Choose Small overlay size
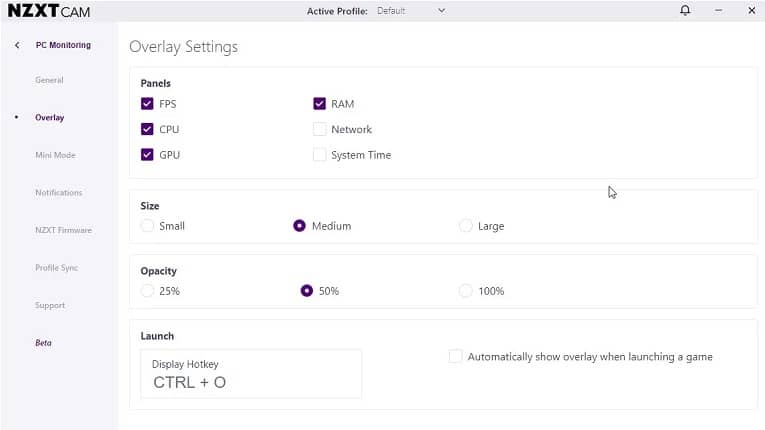The height and width of the screenshot is (430, 765). coord(147,225)
